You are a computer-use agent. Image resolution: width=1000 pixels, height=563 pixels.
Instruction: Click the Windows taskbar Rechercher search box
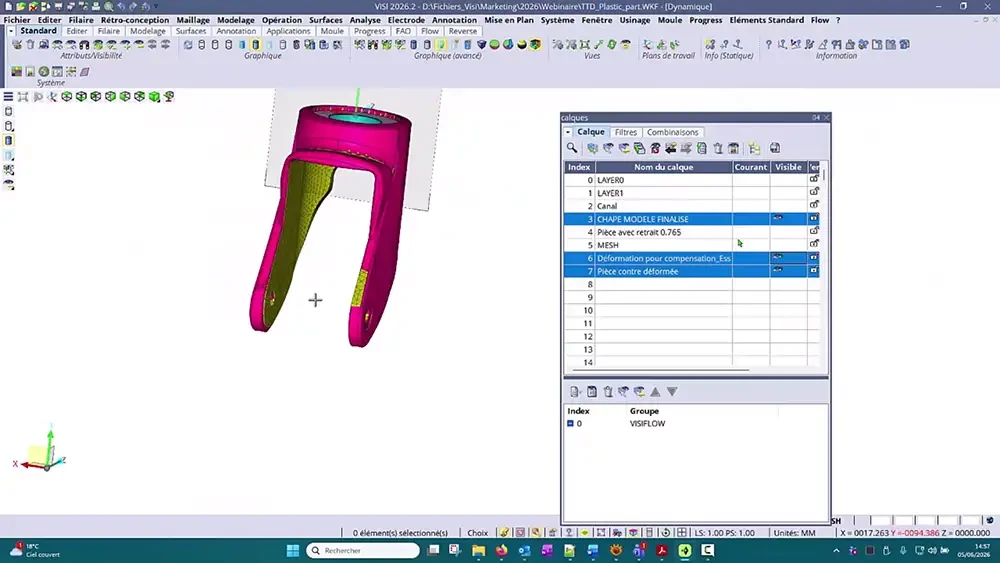pyautogui.click(x=363, y=550)
